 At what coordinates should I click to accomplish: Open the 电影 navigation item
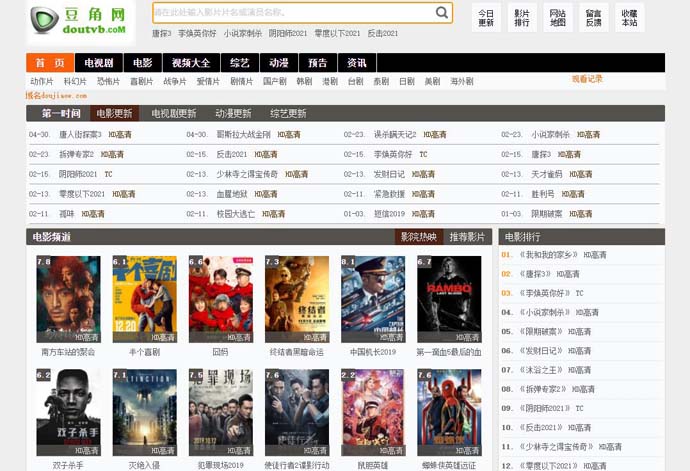(143, 63)
